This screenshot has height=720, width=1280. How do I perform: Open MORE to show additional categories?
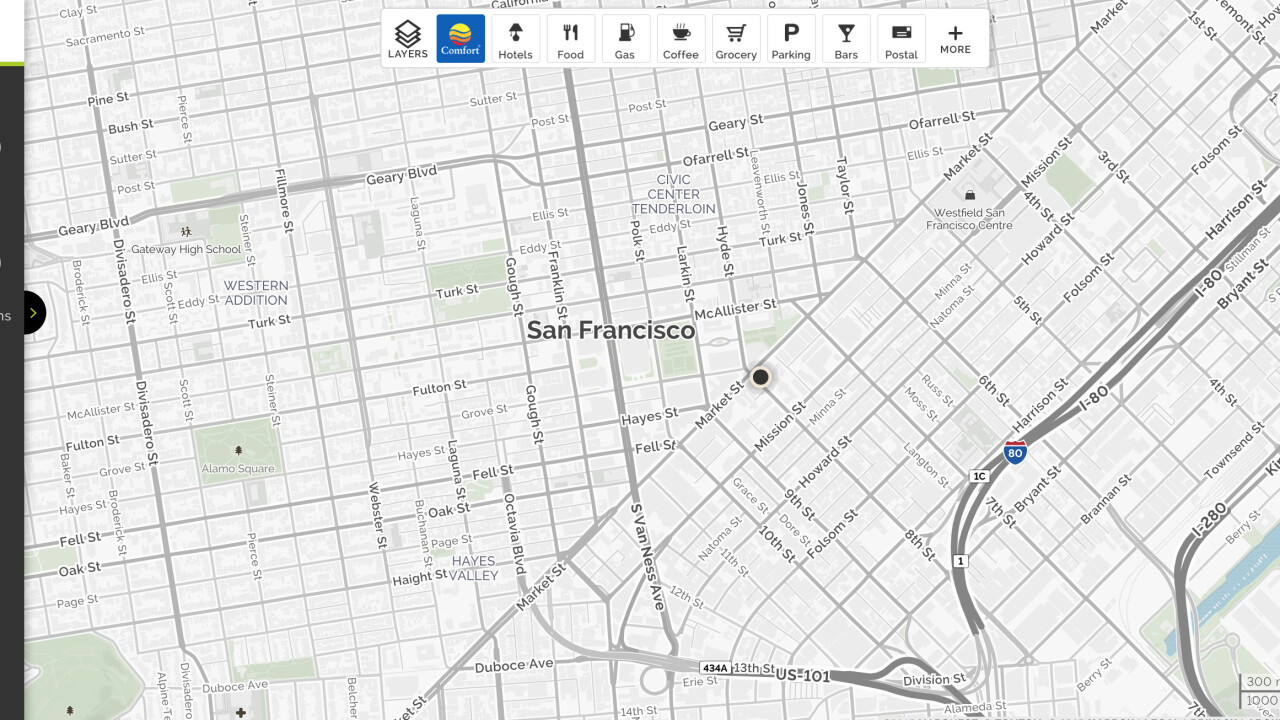(x=955, y=38)
